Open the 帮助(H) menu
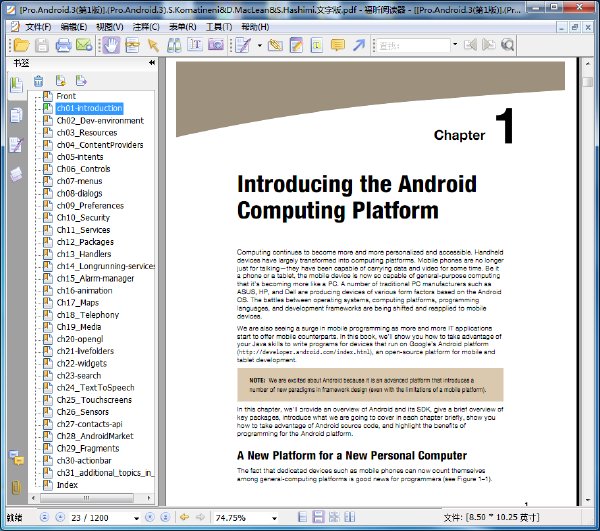Viewport: 600px width, 531px height. pyautogui.click(x=255, y=27)
